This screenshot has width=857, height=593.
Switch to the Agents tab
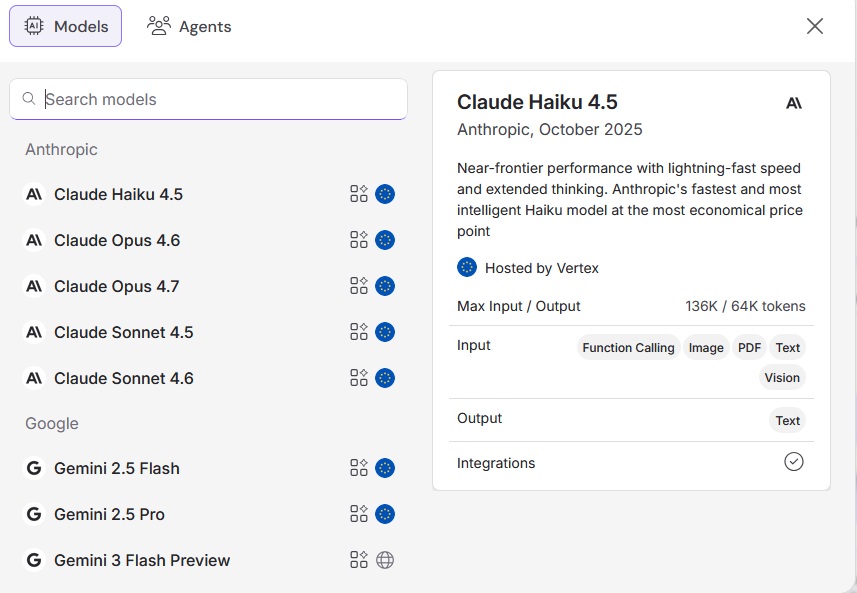coord(189,26)
